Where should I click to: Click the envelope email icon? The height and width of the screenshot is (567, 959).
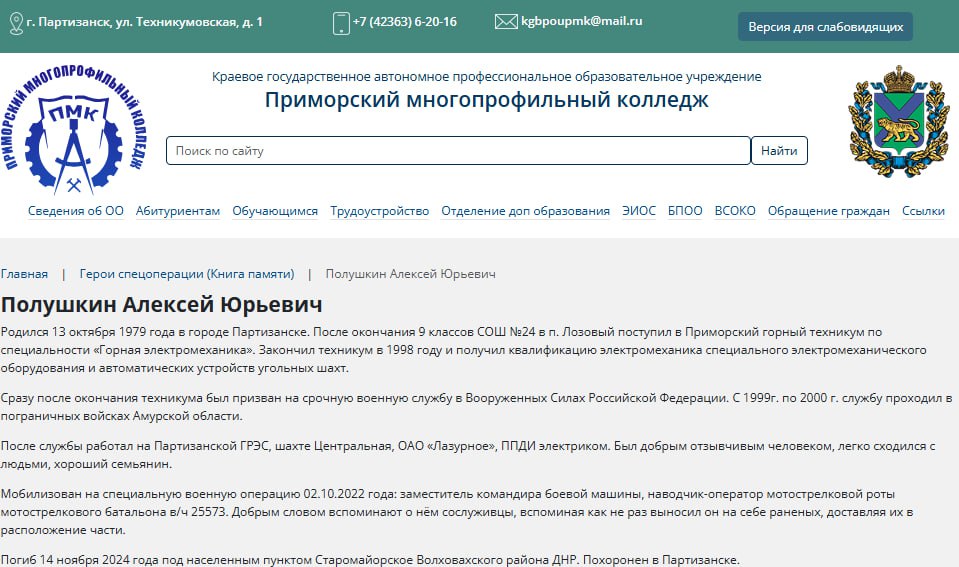tap(505, 21)
